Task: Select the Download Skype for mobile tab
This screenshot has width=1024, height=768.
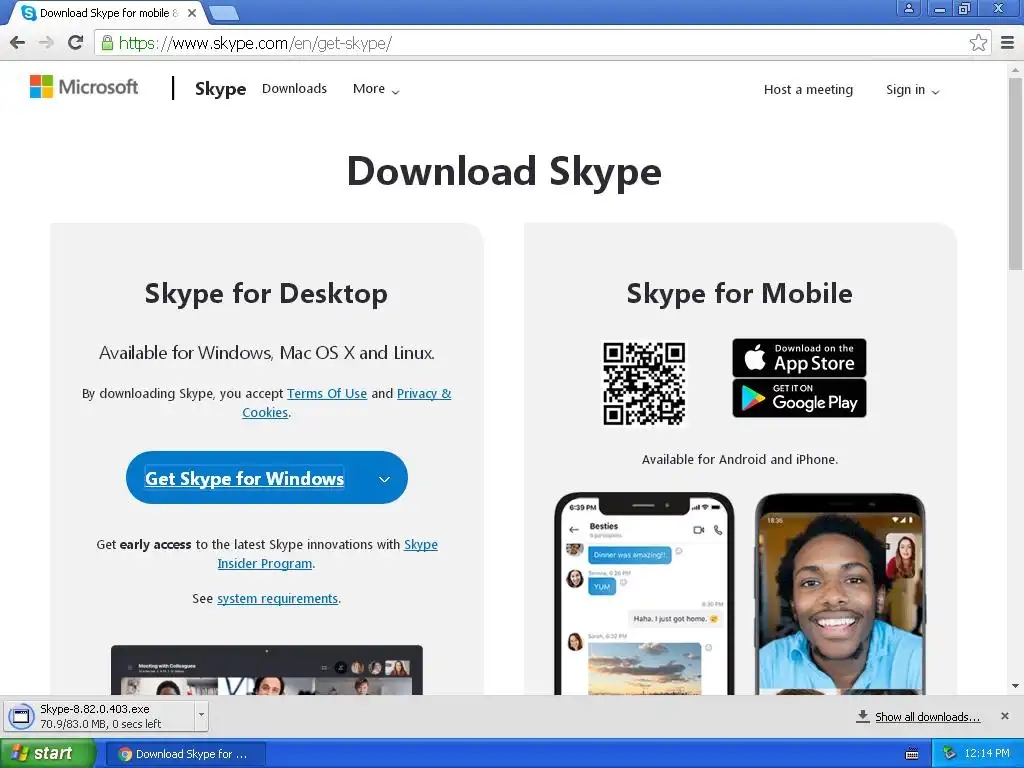Action: (x=108, y=12)
